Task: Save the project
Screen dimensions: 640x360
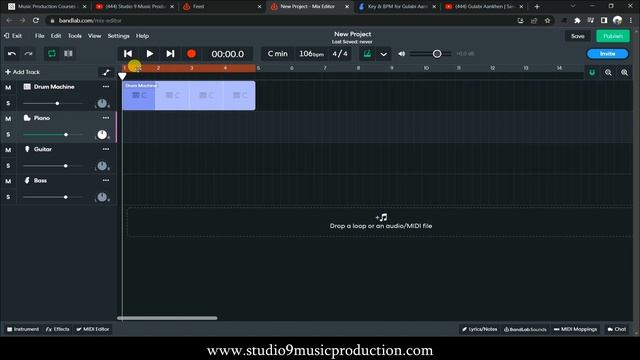Action: click(578, 36)
